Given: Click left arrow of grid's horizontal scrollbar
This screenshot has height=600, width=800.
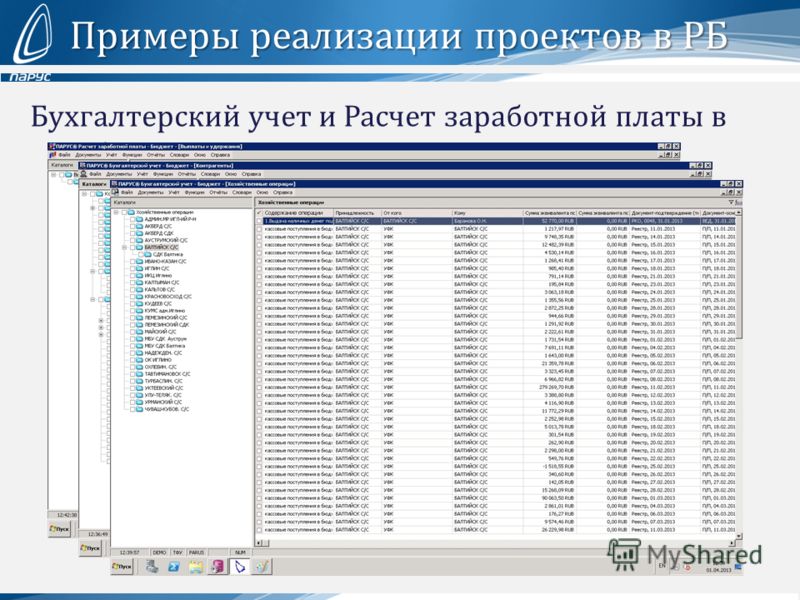Looking at the screenshot, I should point(259,543).
